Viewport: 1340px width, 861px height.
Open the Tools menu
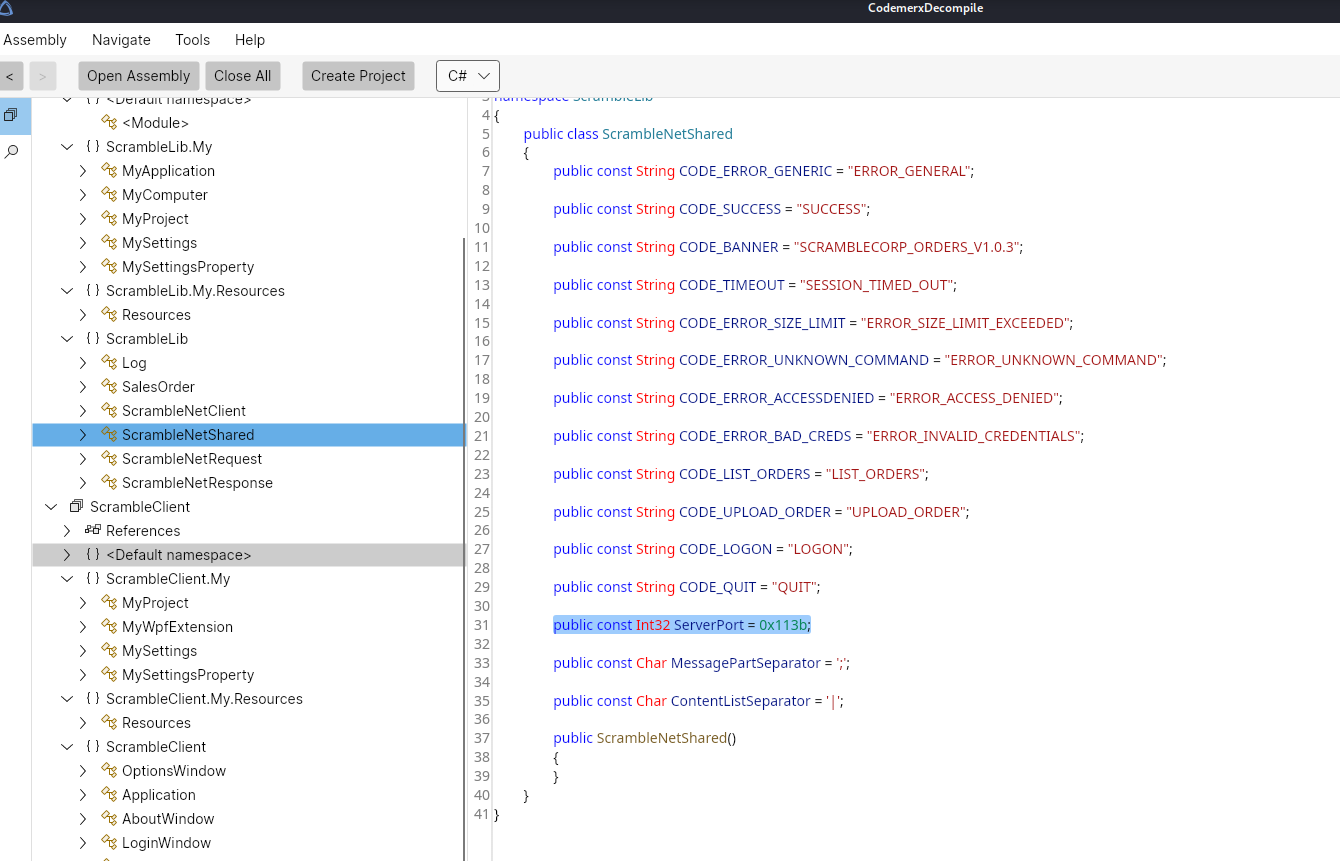[x=192, y=40]
